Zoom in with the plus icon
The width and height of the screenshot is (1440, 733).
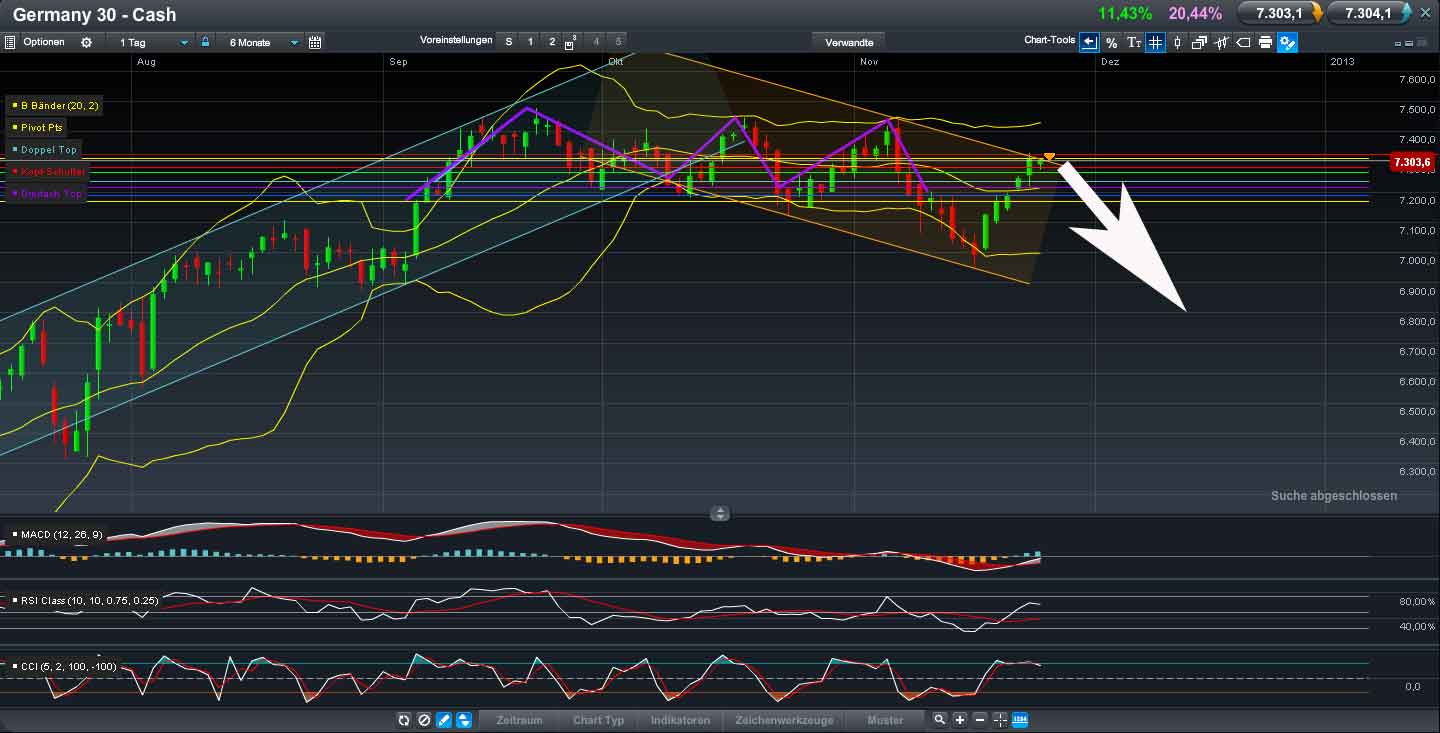pos(960,720)
